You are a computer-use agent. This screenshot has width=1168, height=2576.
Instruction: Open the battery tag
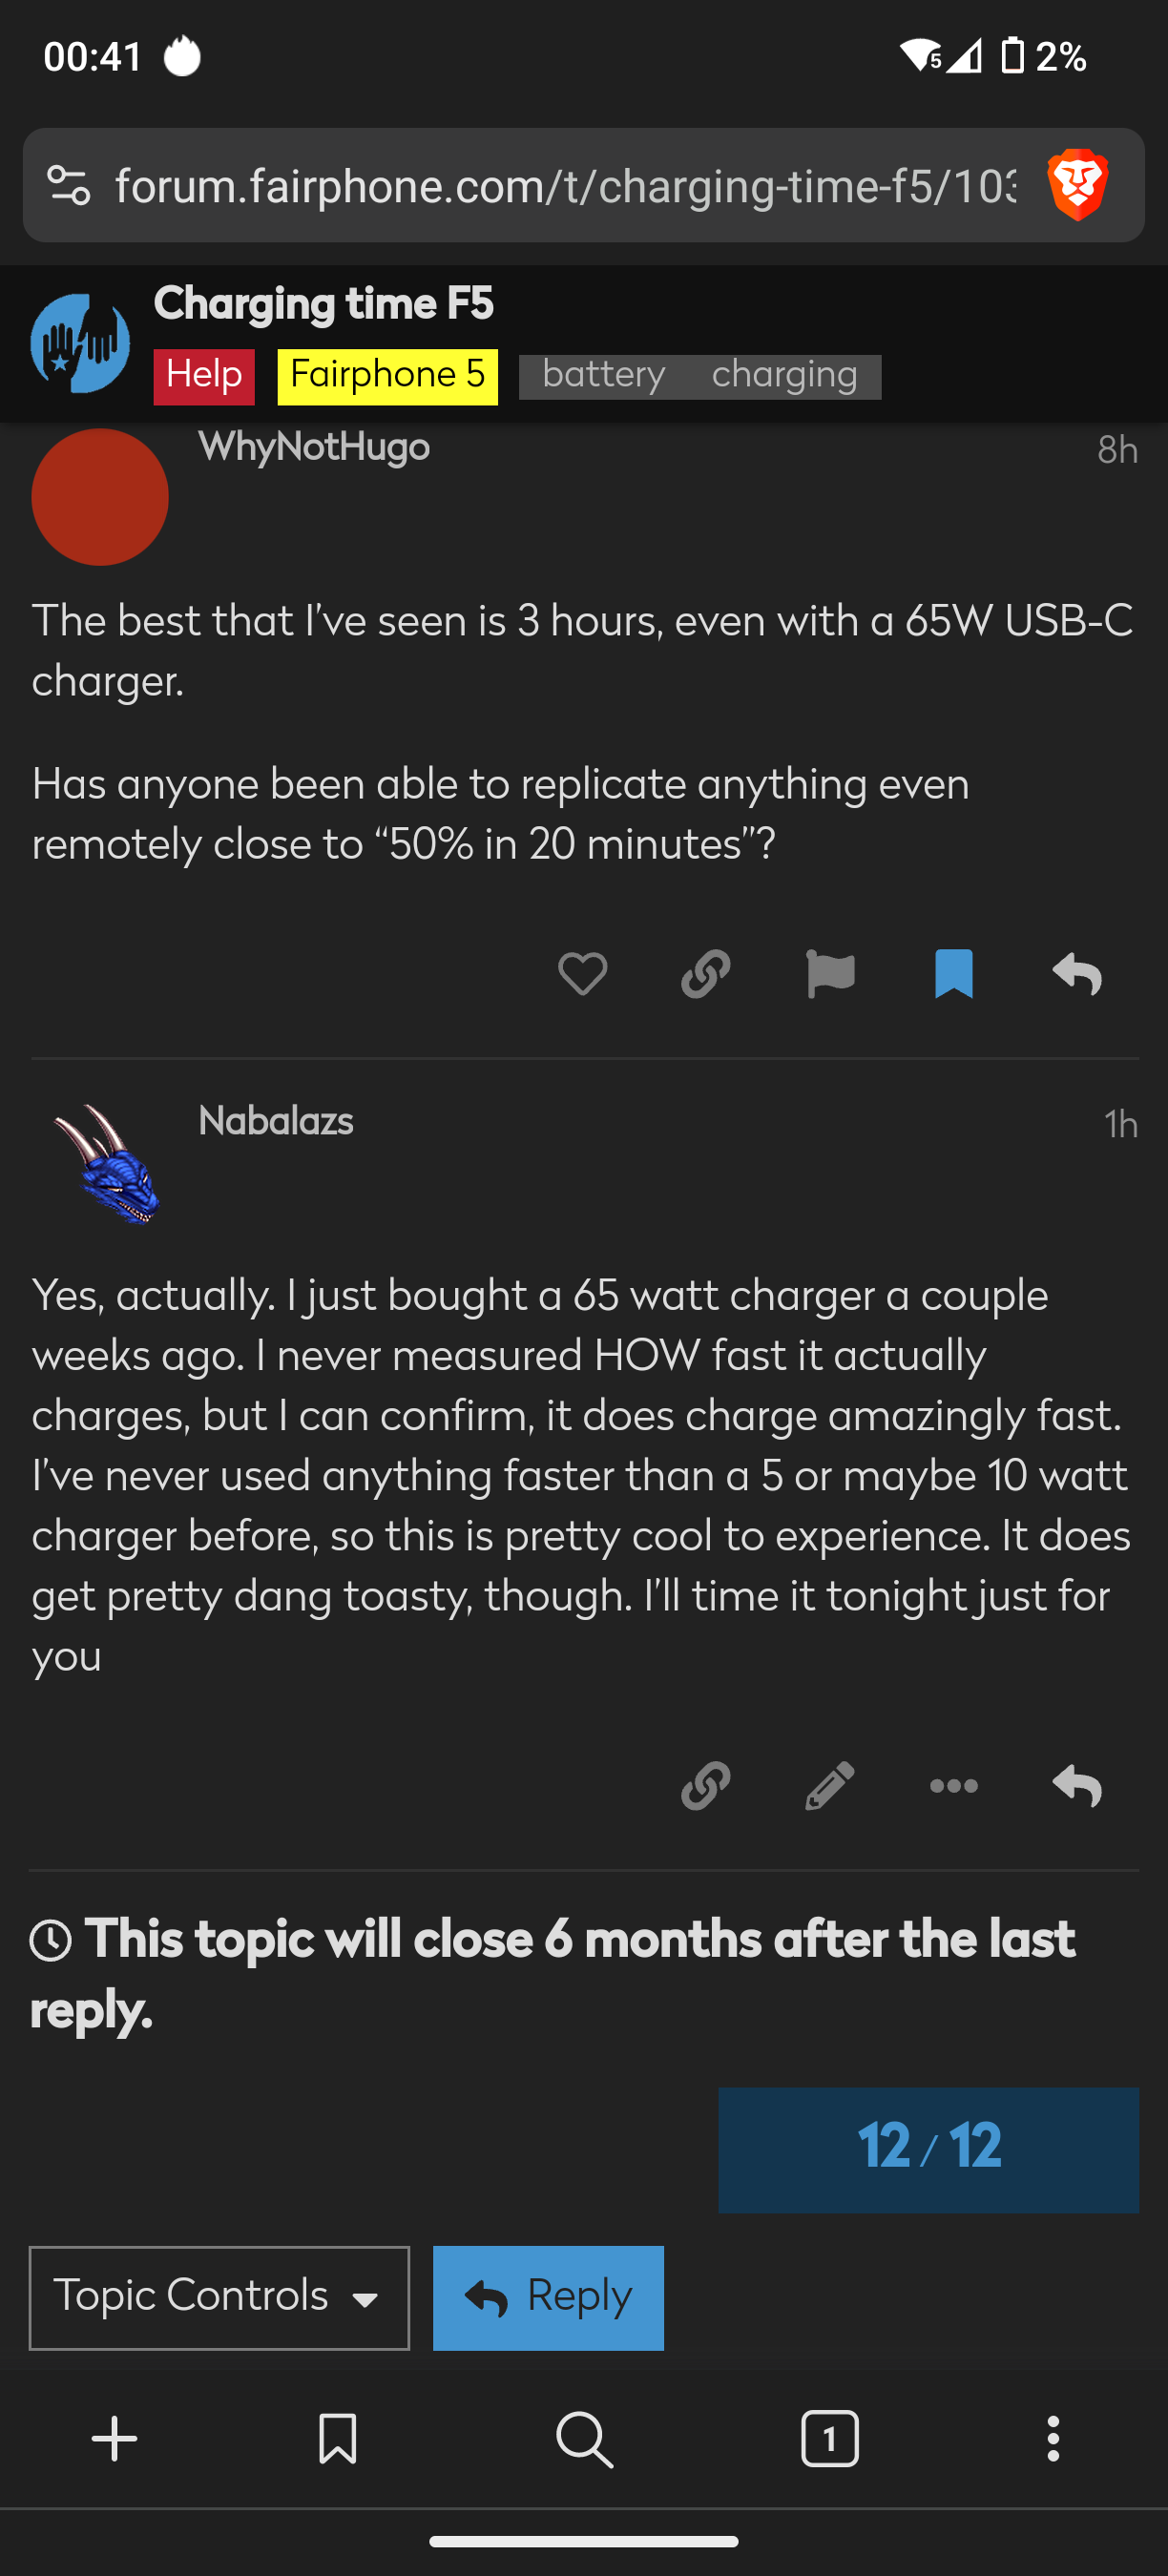[603, 376]
